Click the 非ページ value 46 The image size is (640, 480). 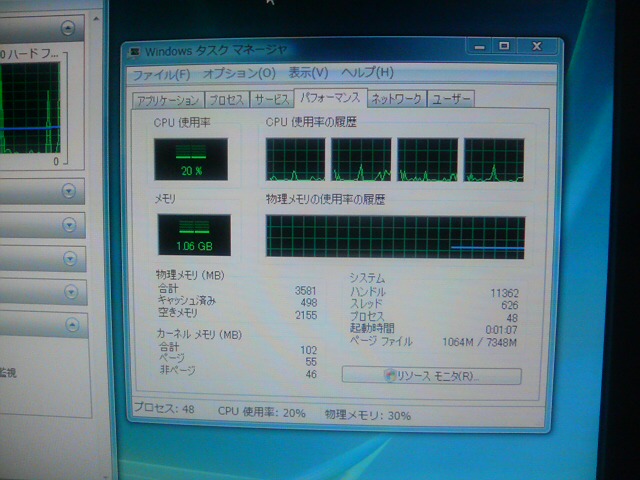click(311, 374)
